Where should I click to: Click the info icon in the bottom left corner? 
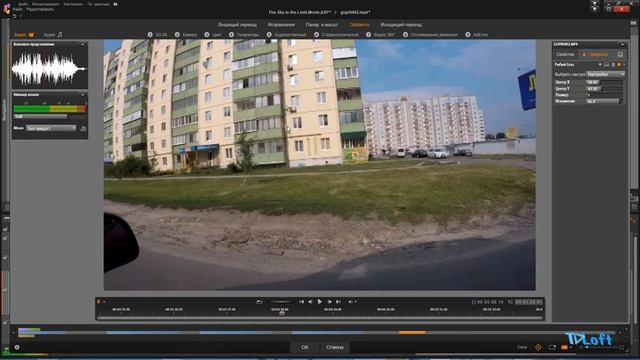17,347
